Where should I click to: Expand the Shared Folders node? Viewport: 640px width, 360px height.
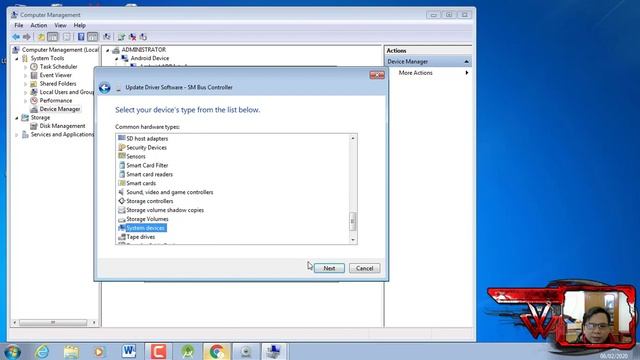[x=26, y=84]
